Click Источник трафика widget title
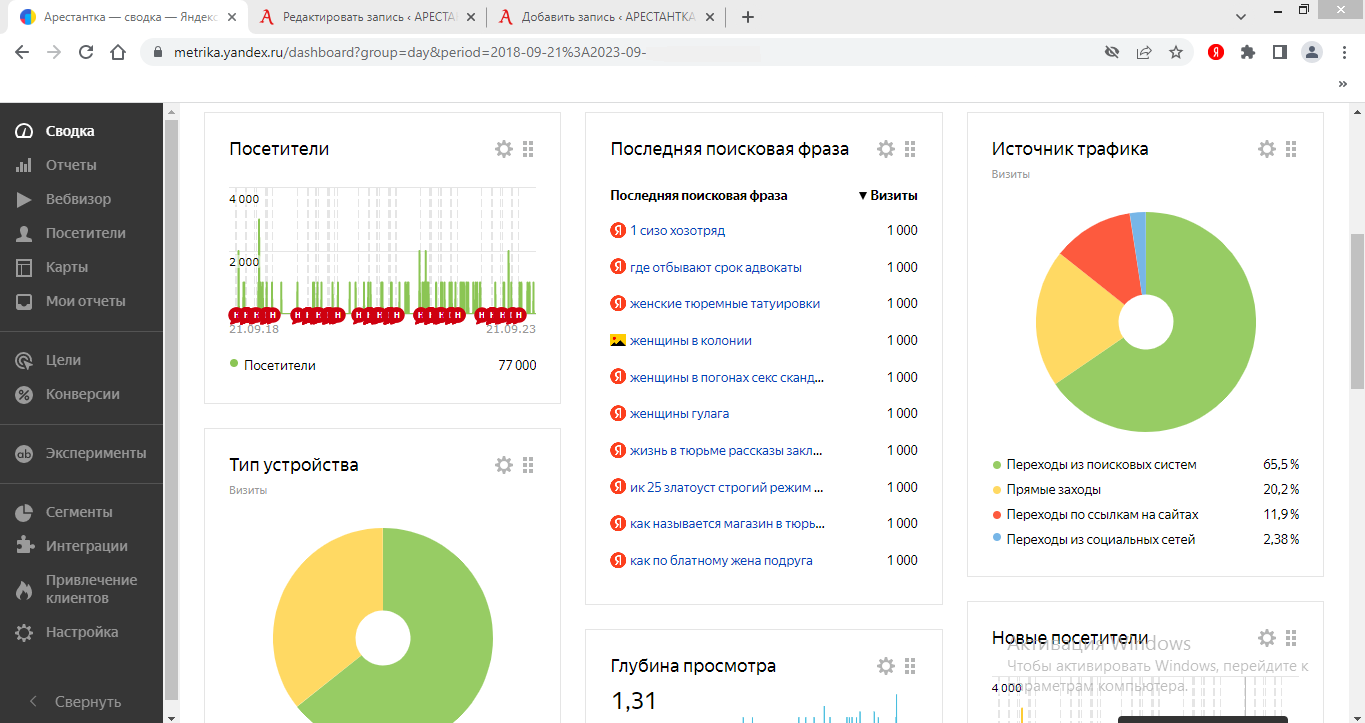1365x723 pixels. pyautogui.click(x=1070, y=149)
